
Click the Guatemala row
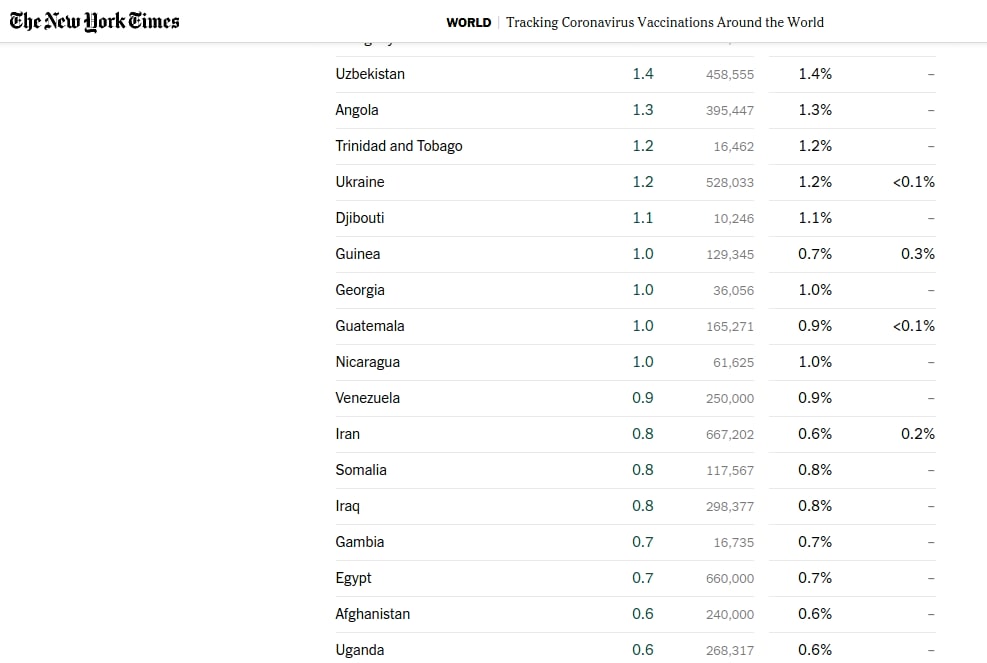pyautogui.click(x=635, y=326)
